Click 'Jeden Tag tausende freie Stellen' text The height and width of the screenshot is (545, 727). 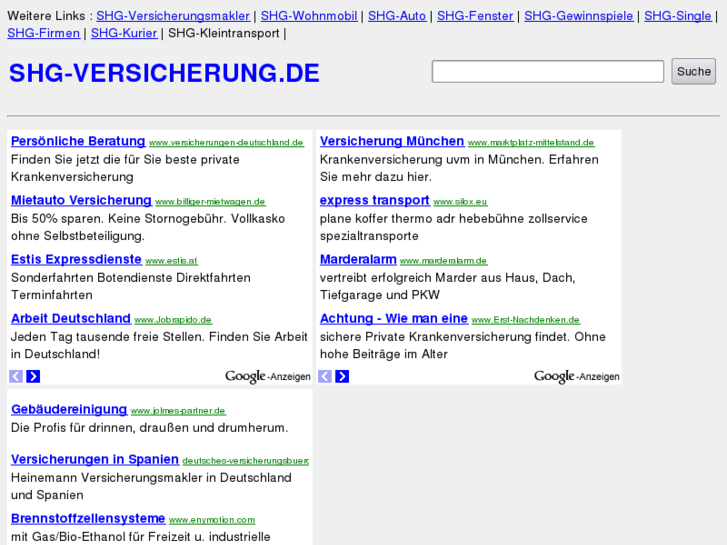[x=159, y=346]
